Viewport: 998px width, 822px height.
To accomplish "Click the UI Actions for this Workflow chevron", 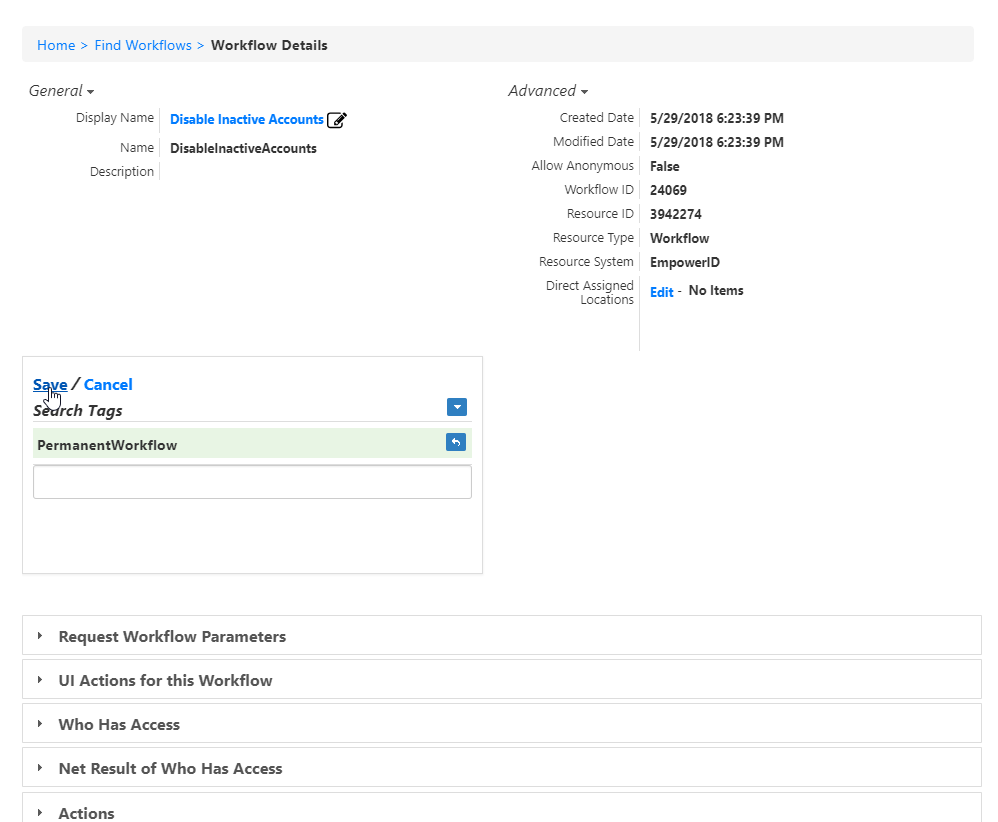I will pos(39,680).
